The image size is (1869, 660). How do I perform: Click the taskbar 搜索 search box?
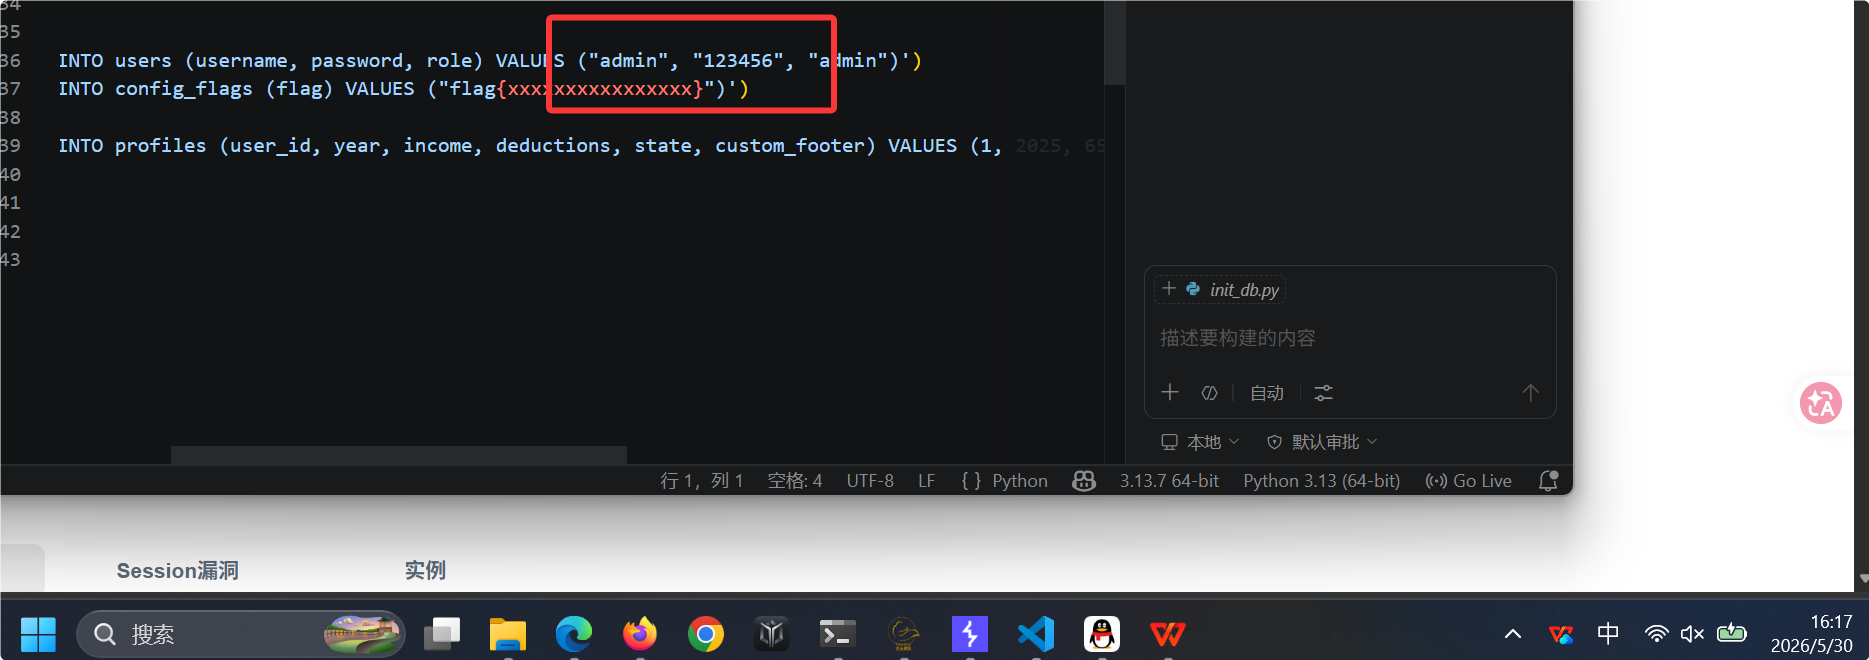(241, 634)
